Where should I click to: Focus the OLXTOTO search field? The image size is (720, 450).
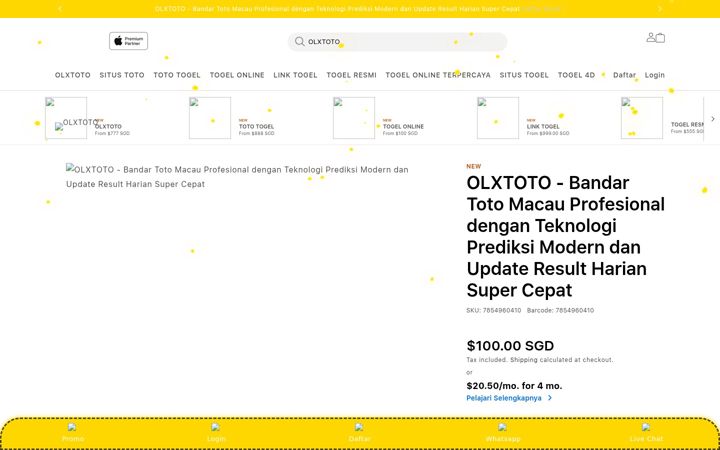coord(398,42)
